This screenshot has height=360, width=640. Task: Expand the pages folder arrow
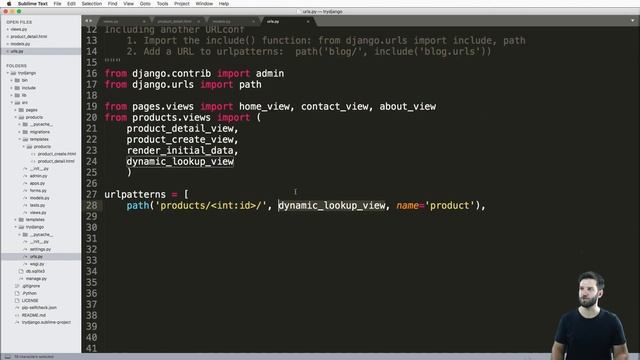16,110
